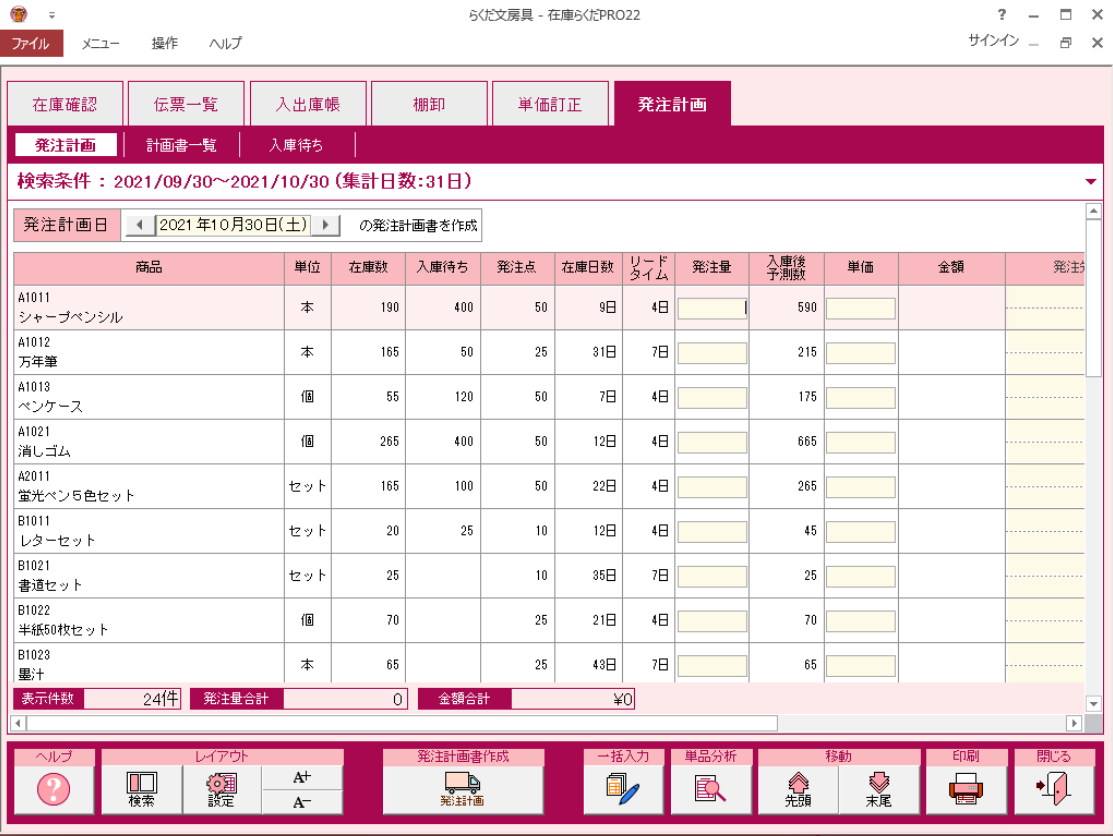
Task: Jump to first row (先頭)
Action: click(798, 789)
